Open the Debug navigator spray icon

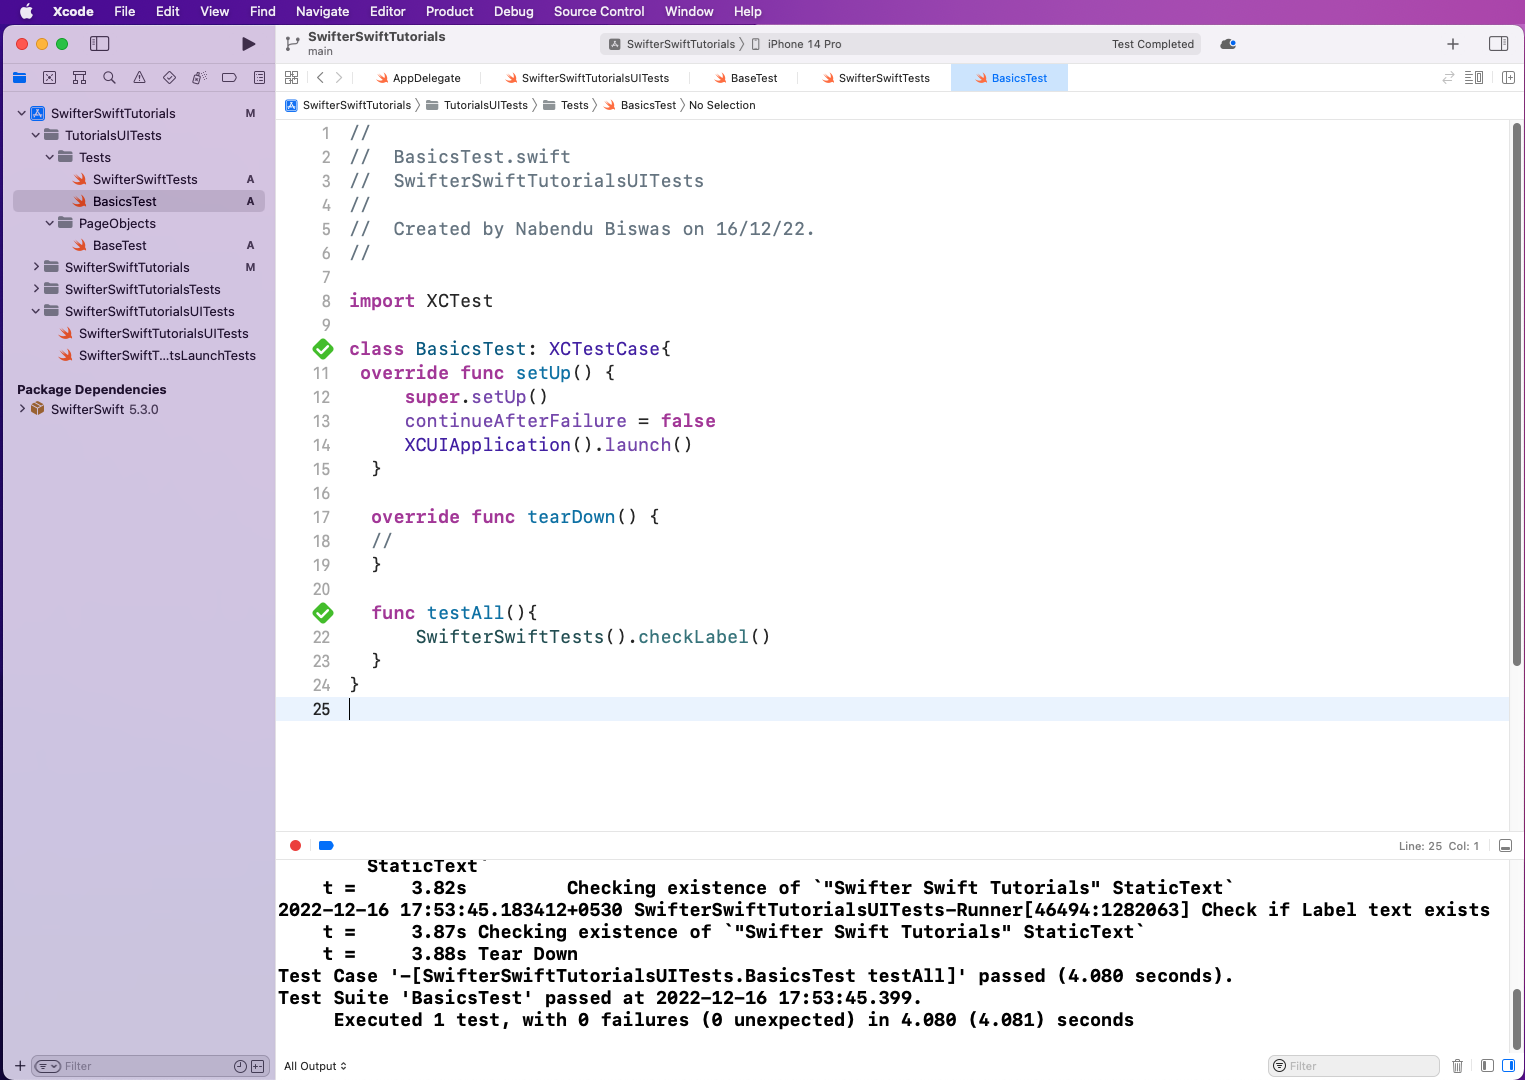point(199,78)
